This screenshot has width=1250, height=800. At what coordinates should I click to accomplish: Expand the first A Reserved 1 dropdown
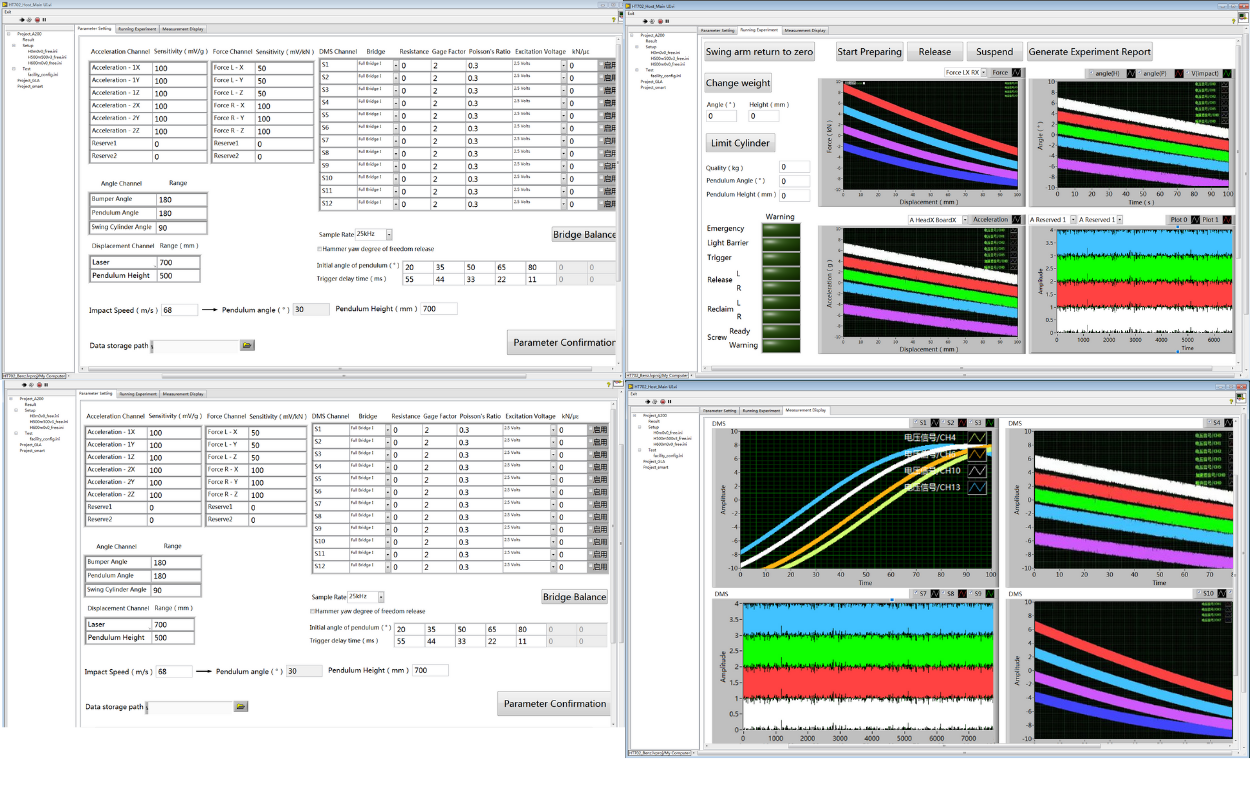coord(1072,219)
